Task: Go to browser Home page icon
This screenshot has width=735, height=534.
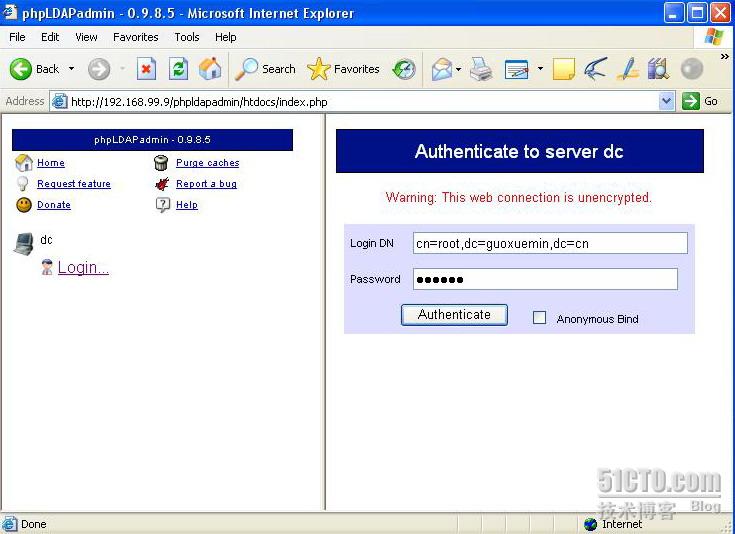Action: (x=210, y=69)
